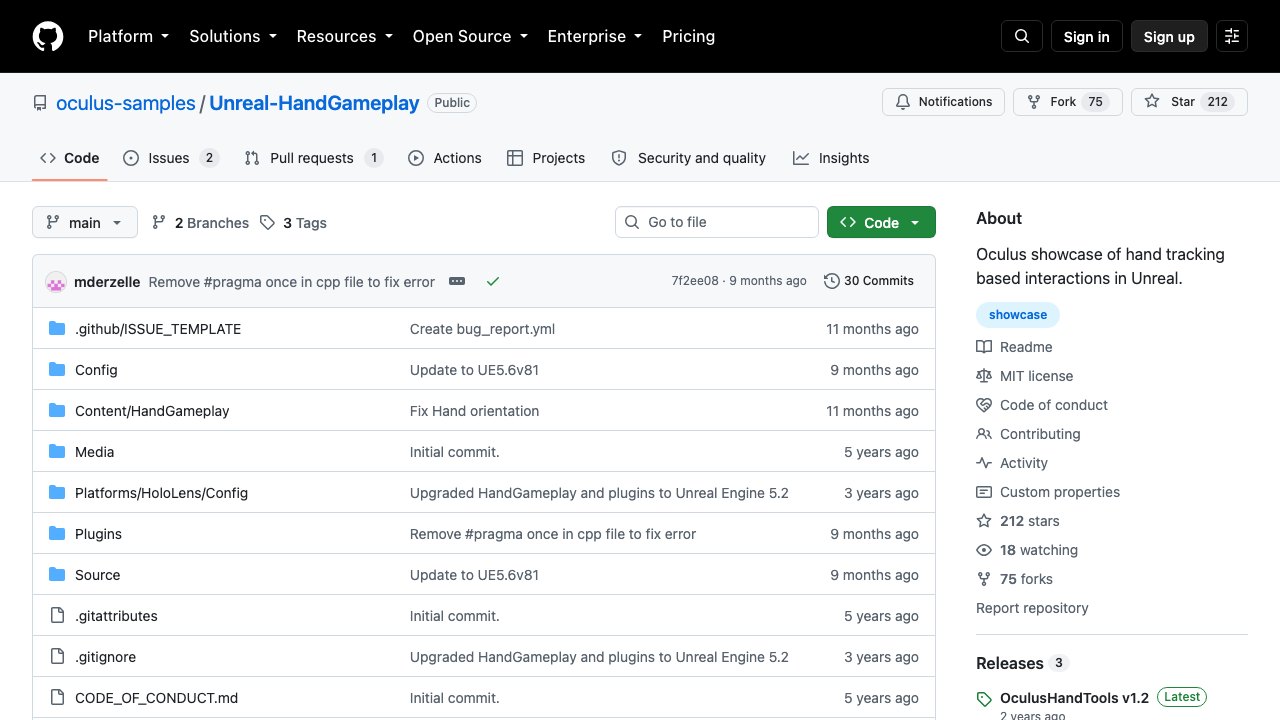Image resolution: width=1280 pixels, height=720 pixels.
Task: Click the Source folder icon
Action: [x=57, y=575]
